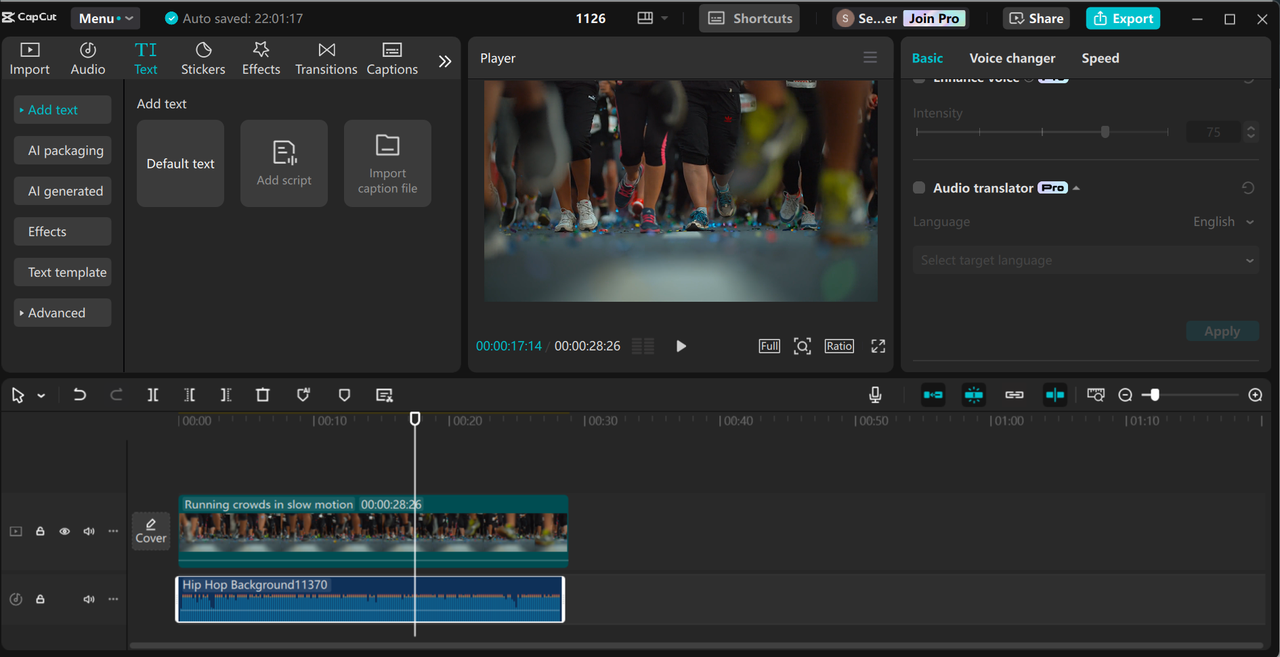Select the AI generated category
The image size is (1280, 657).
point(62,191)
